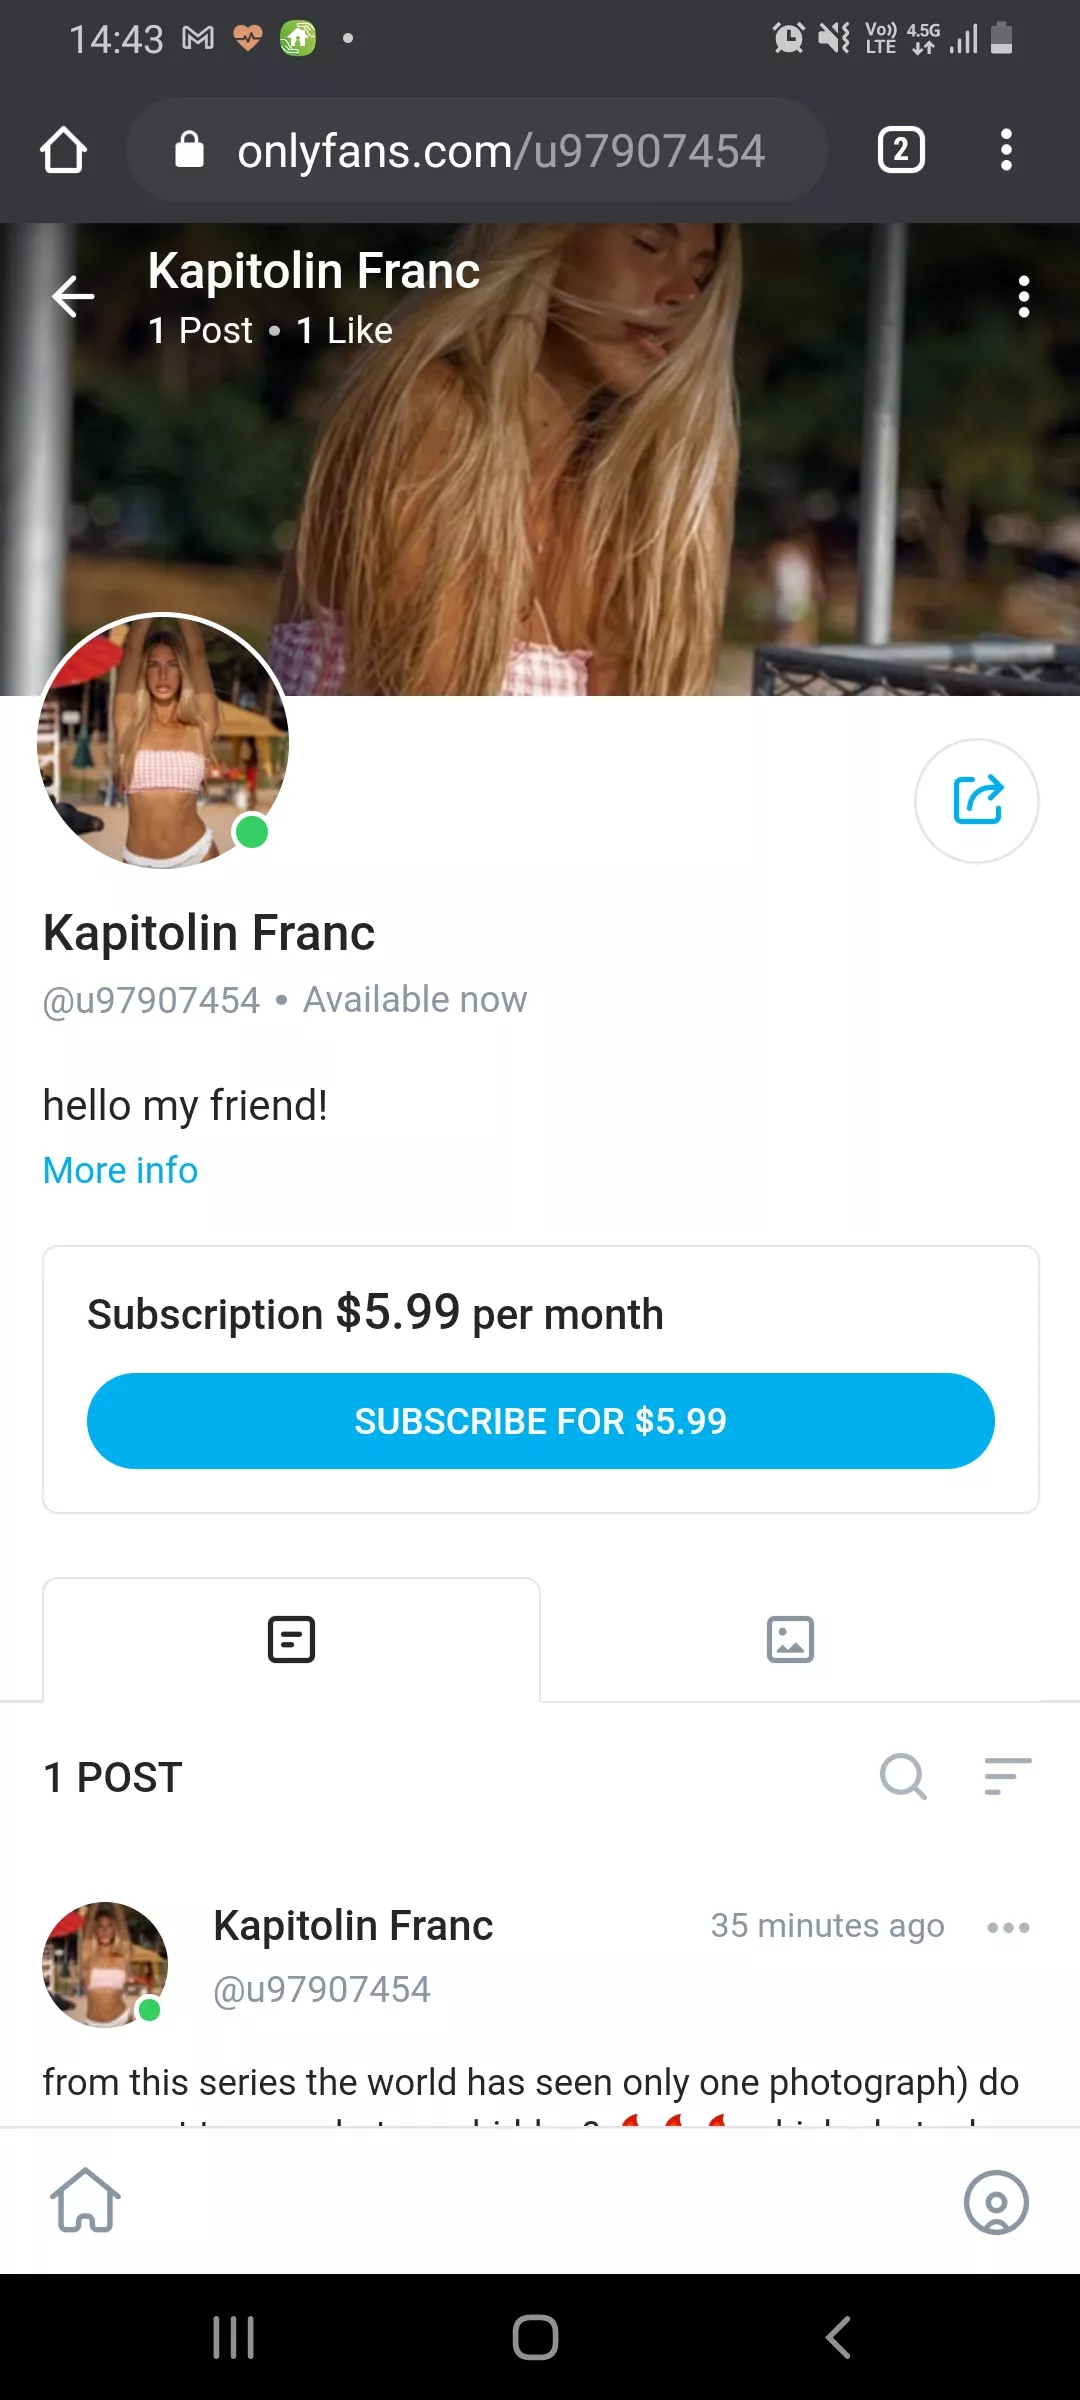Open the browser overflow menu

click(x=1006, y=150)
